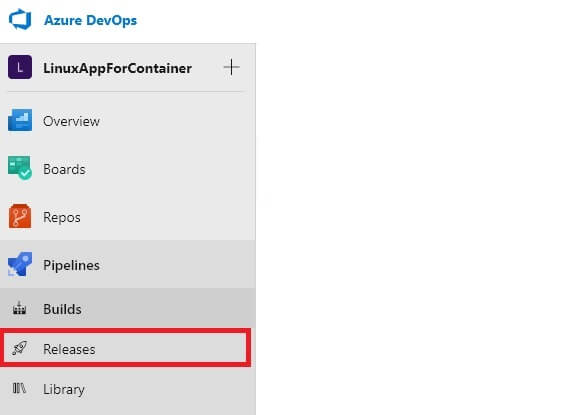Click the Releases rocket icon

19,348
